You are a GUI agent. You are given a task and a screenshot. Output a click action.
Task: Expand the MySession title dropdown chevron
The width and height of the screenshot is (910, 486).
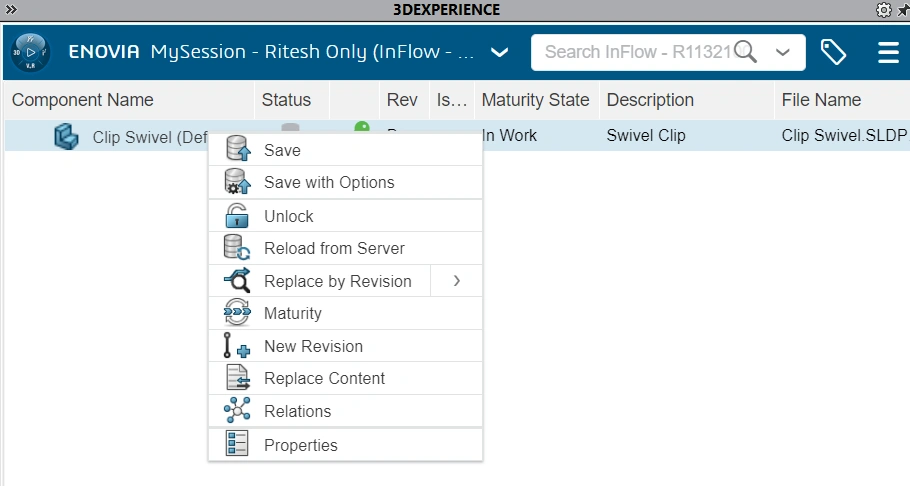(x=500, y=52)
